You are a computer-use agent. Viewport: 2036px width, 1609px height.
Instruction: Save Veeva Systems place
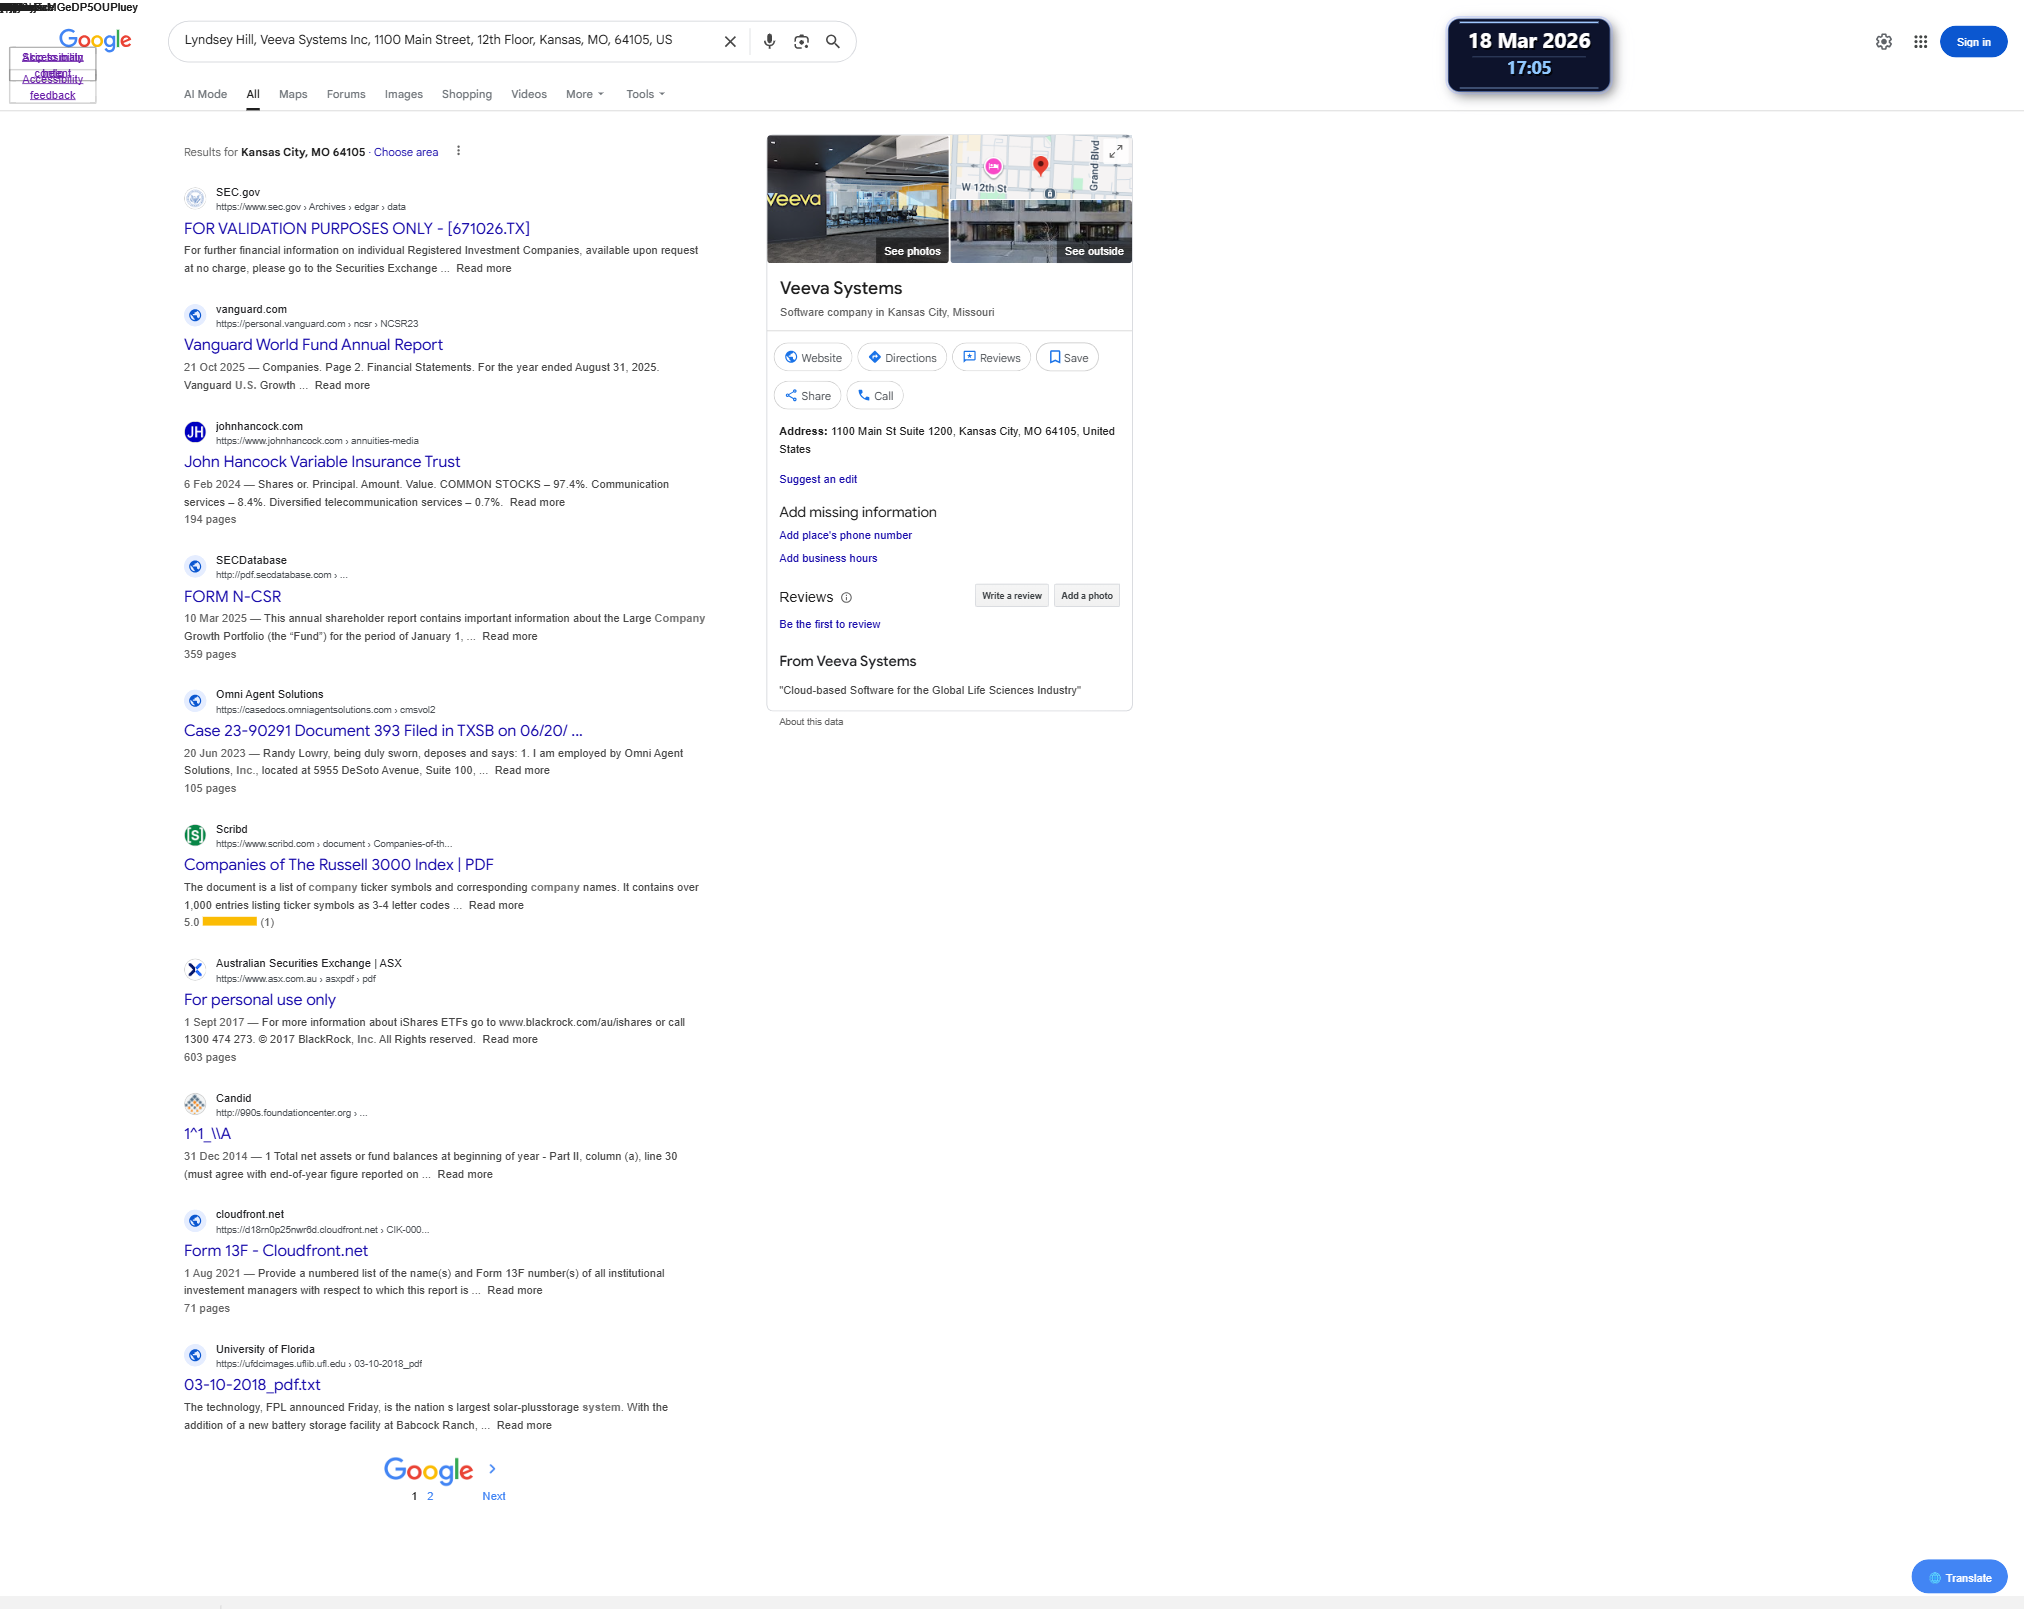pyautogui.click(x=1067, y=358)
